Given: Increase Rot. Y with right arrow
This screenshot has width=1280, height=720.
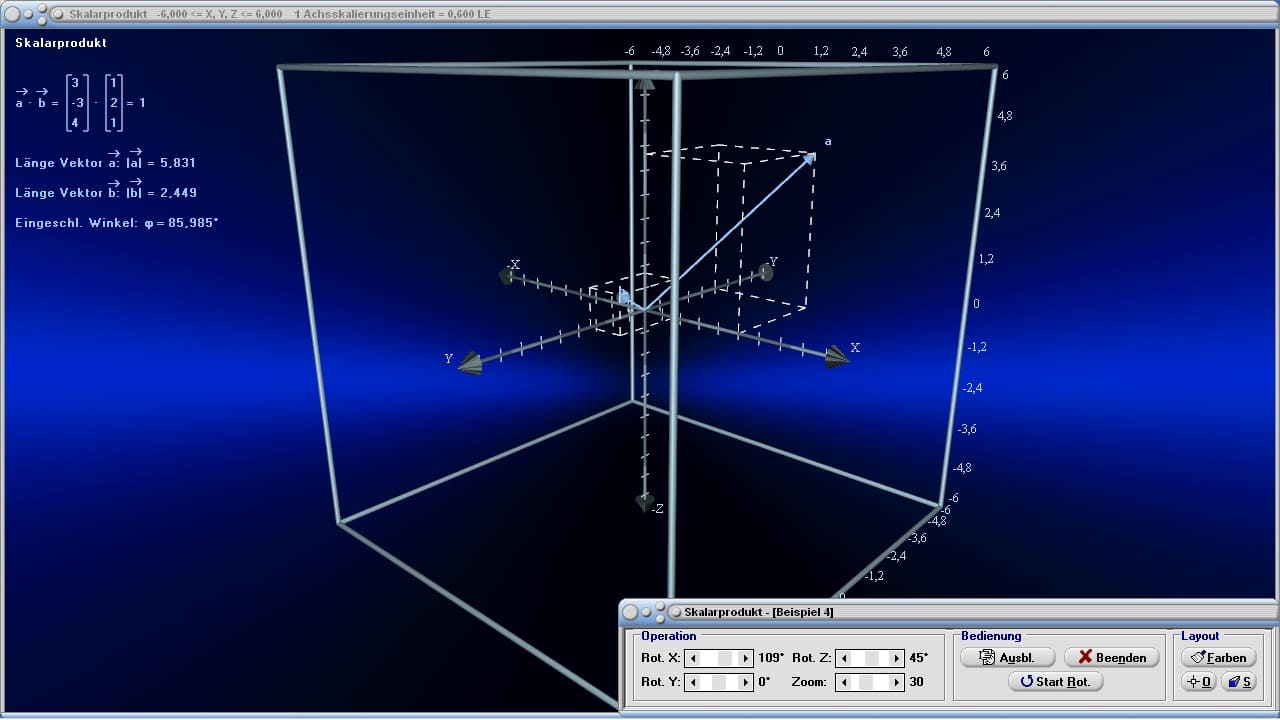Looking at the screenshot, I should [x=745, y=682].
